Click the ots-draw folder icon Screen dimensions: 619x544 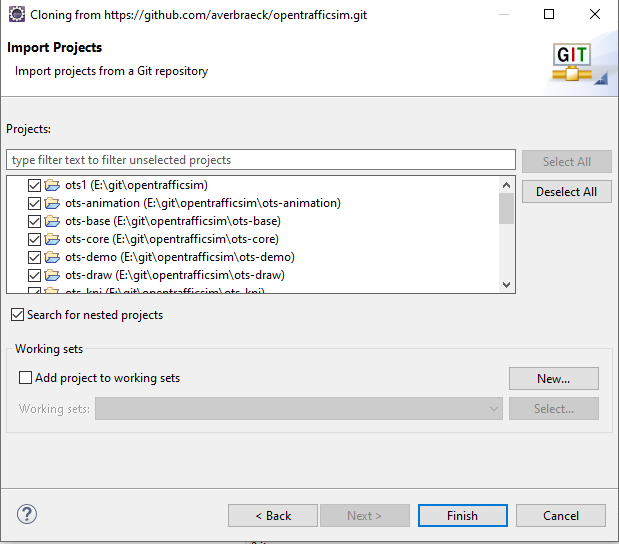pos(52,275)
